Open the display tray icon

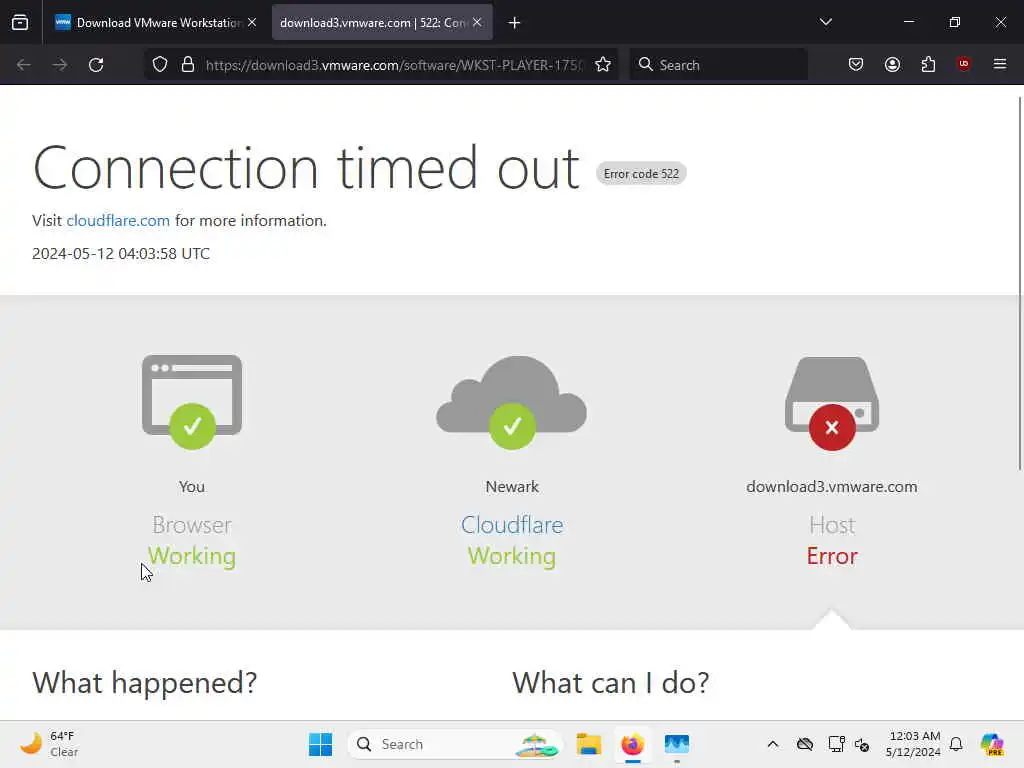tap(836, 744)
